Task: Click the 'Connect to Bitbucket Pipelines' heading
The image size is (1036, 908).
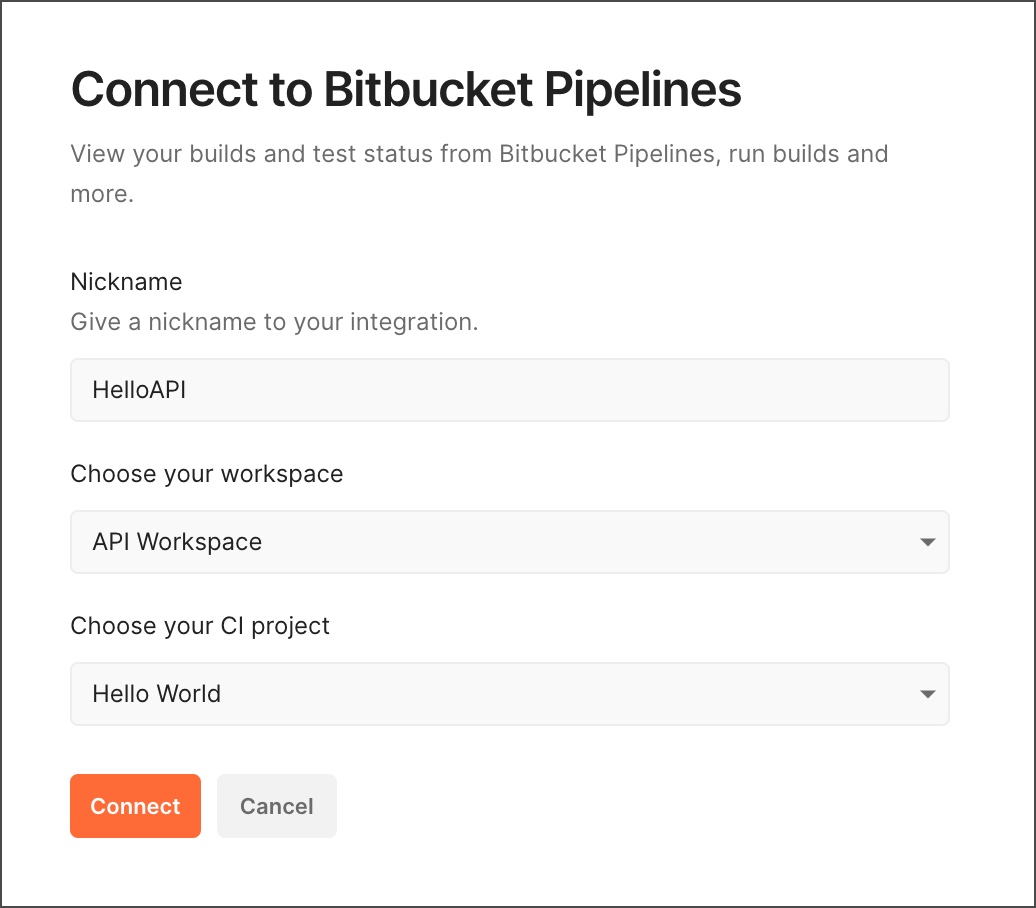Action: 405,89
